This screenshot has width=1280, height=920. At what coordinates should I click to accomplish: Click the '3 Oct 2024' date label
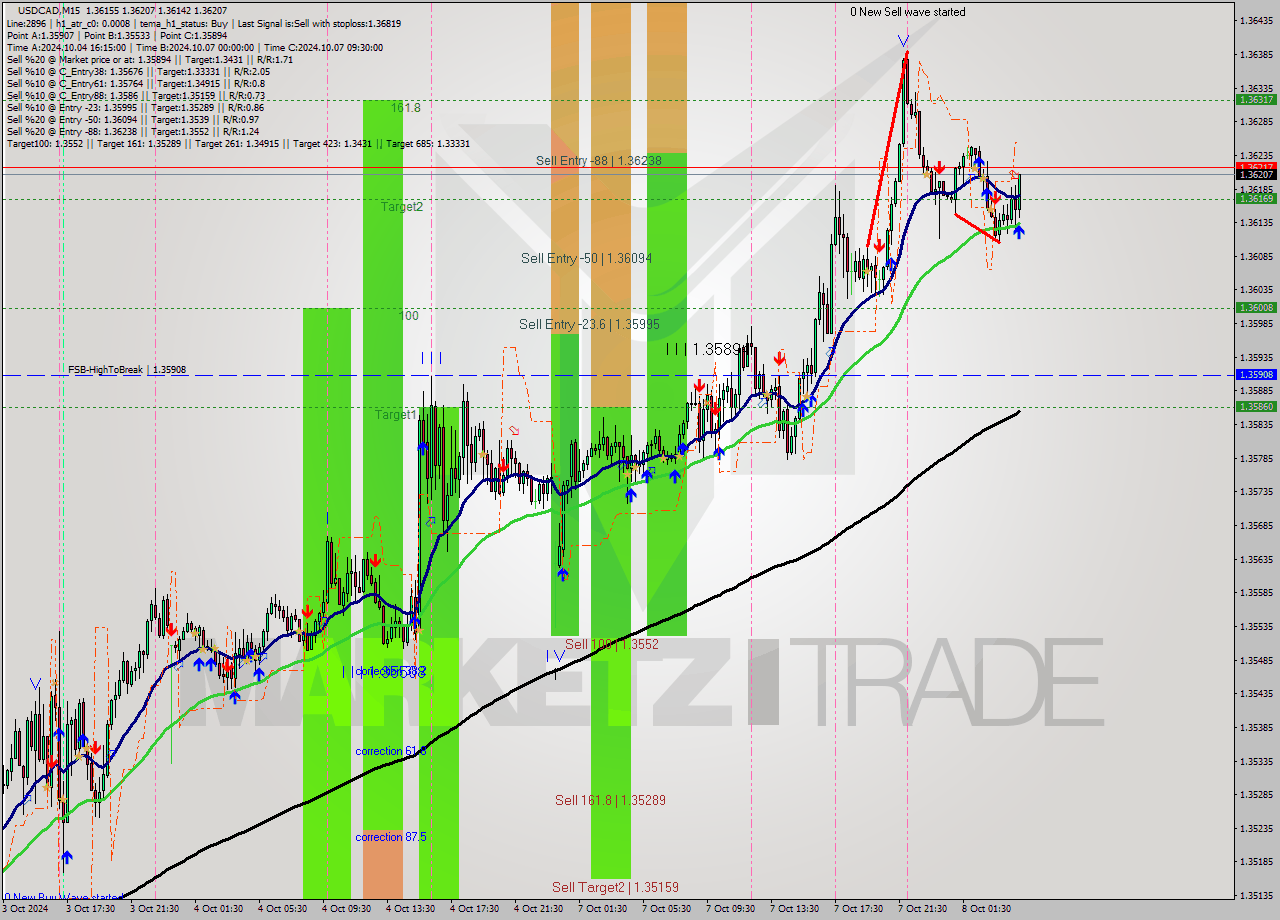[27, 909]
